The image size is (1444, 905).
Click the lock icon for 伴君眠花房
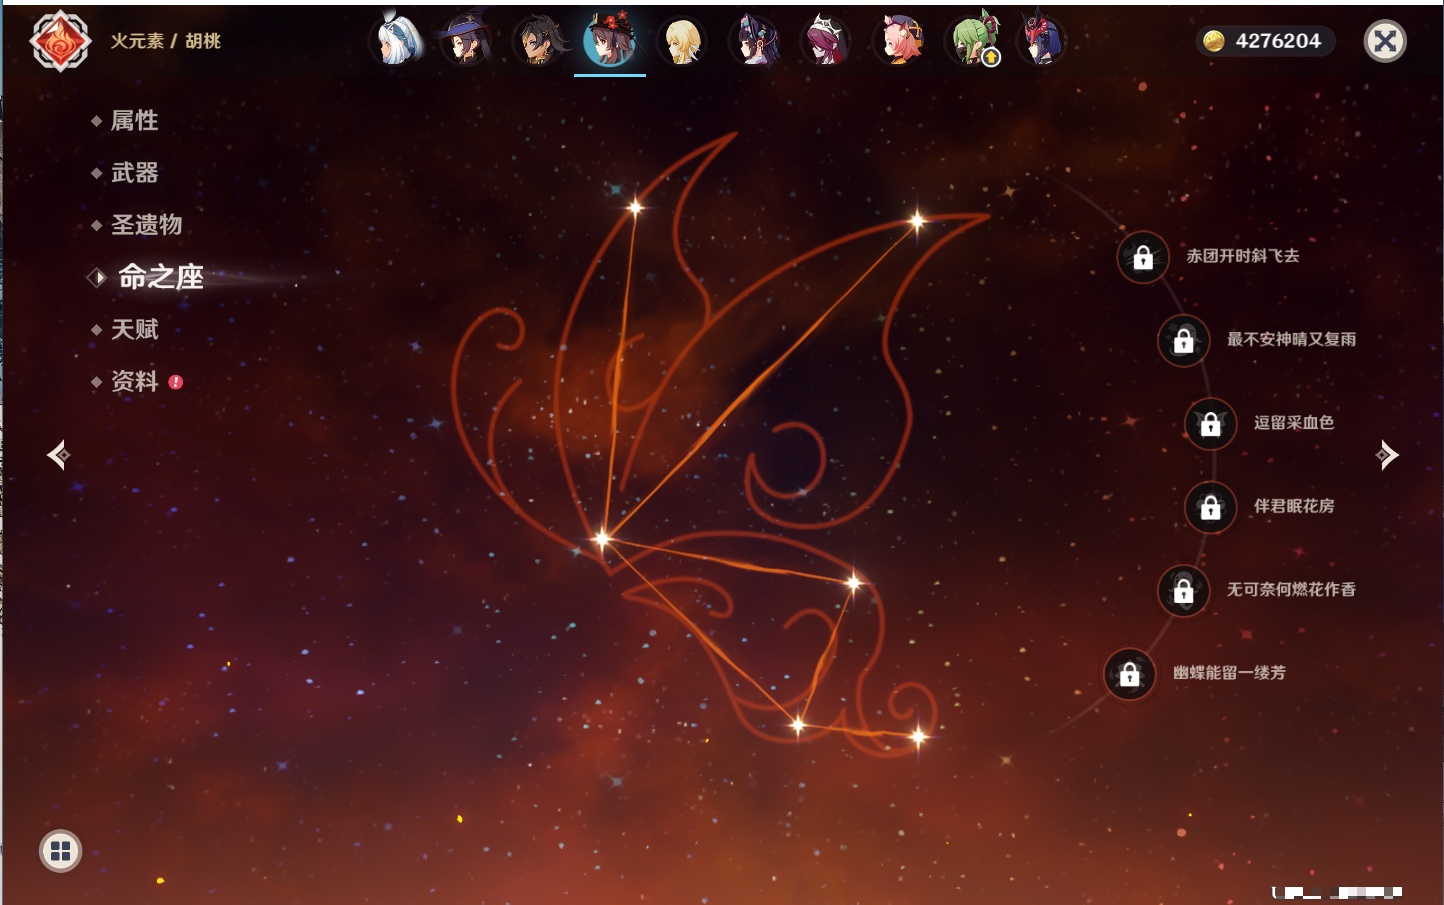pyautogui.click(x=1210, y=507)
